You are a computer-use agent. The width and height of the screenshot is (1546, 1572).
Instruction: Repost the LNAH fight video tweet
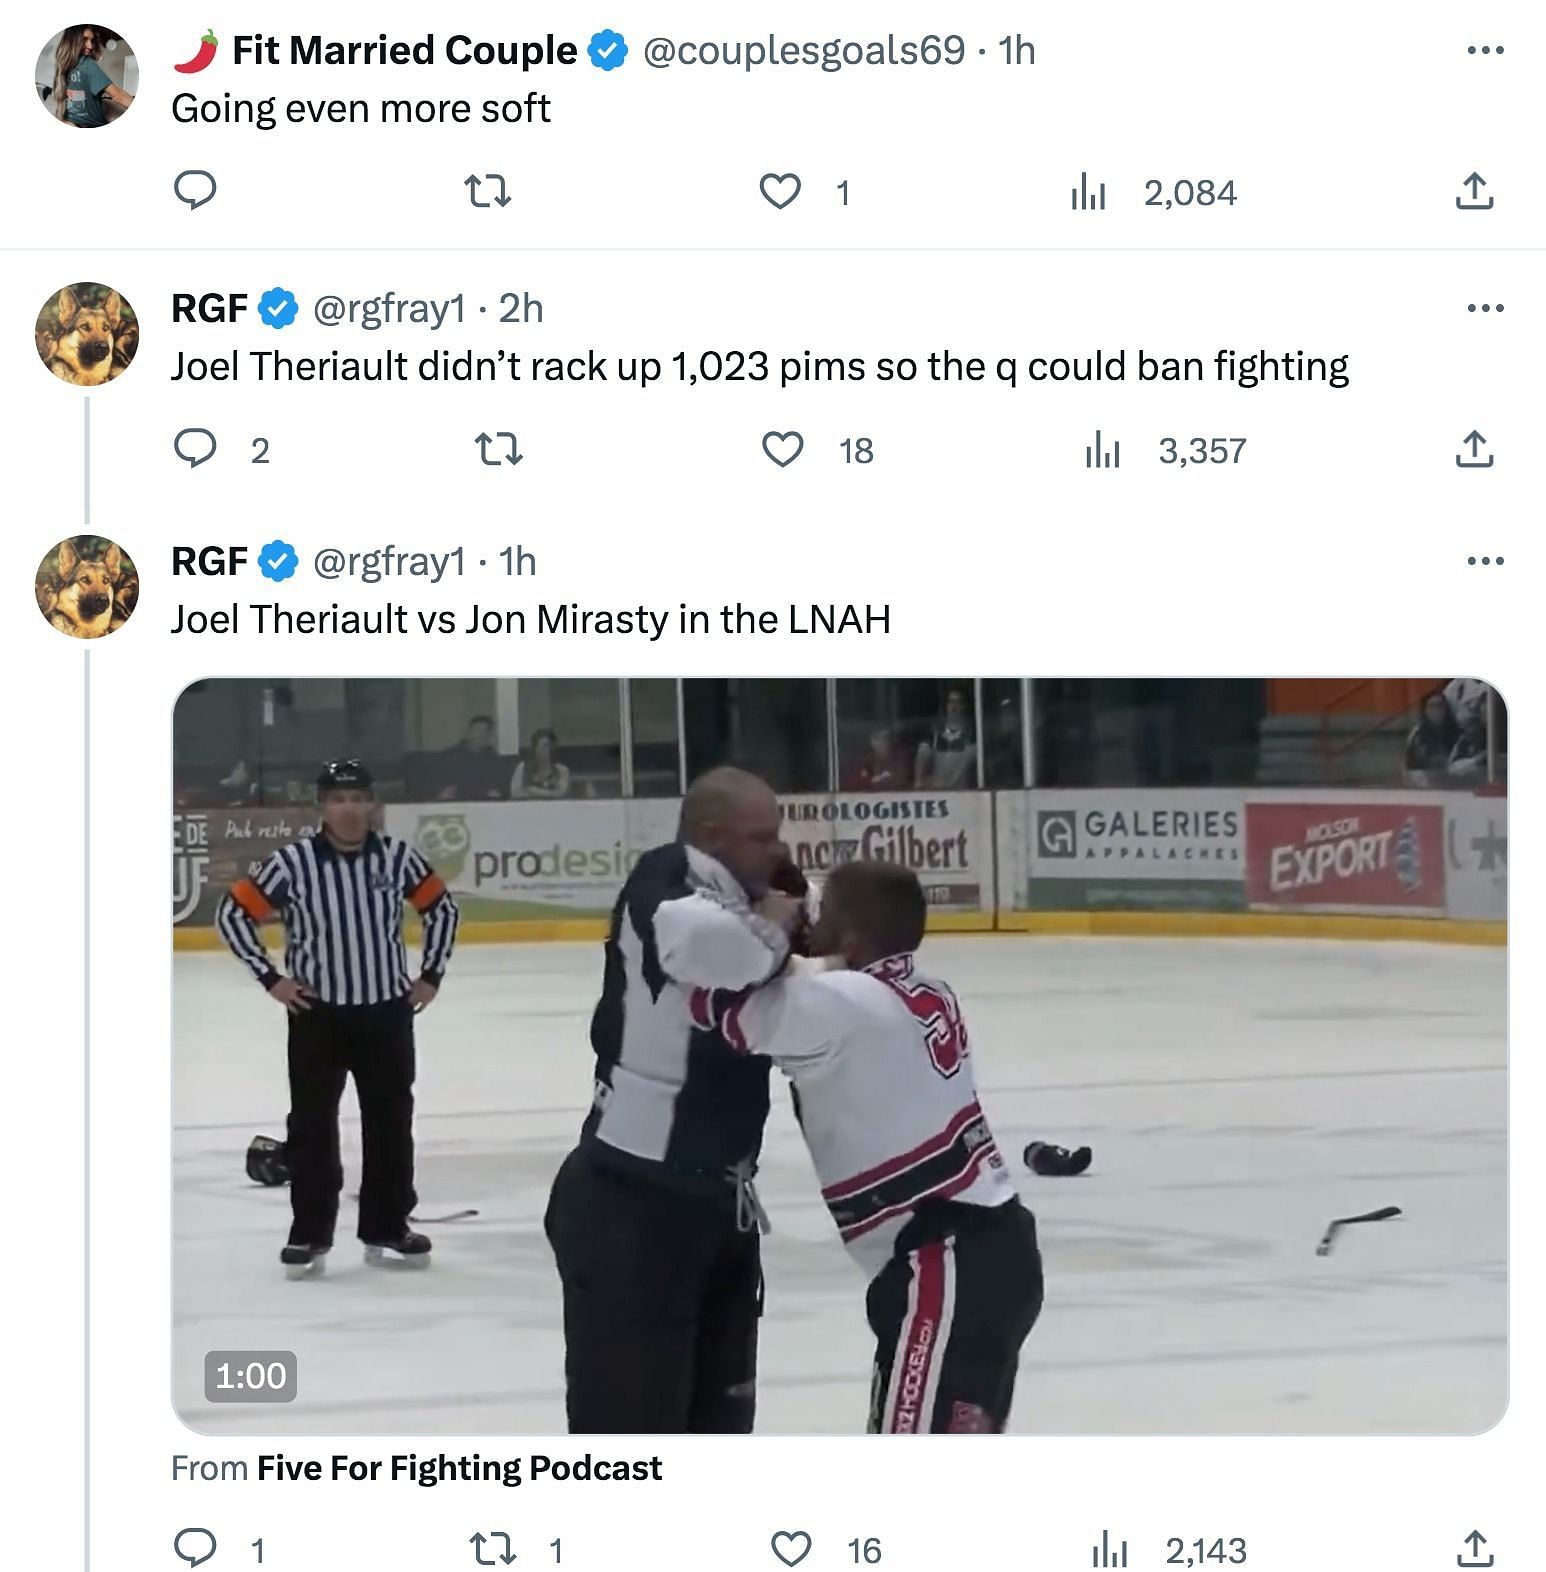[492, 1549]
